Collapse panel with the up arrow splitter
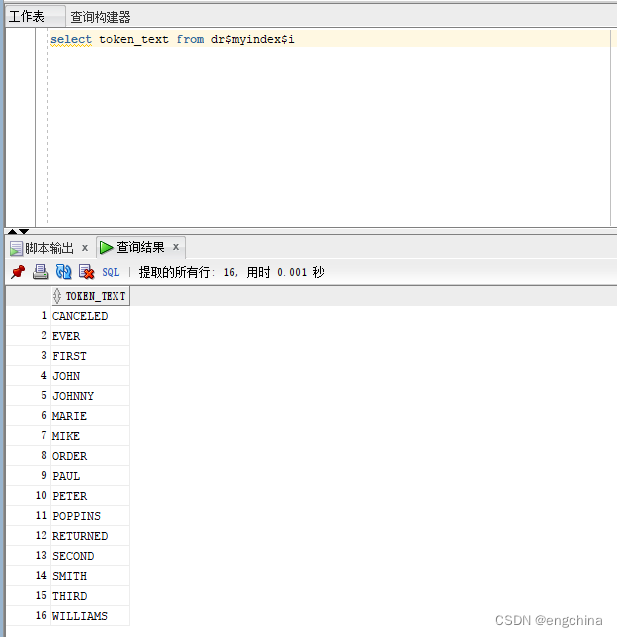Screen dimensions: 617x637 click(x=13, y=232)
